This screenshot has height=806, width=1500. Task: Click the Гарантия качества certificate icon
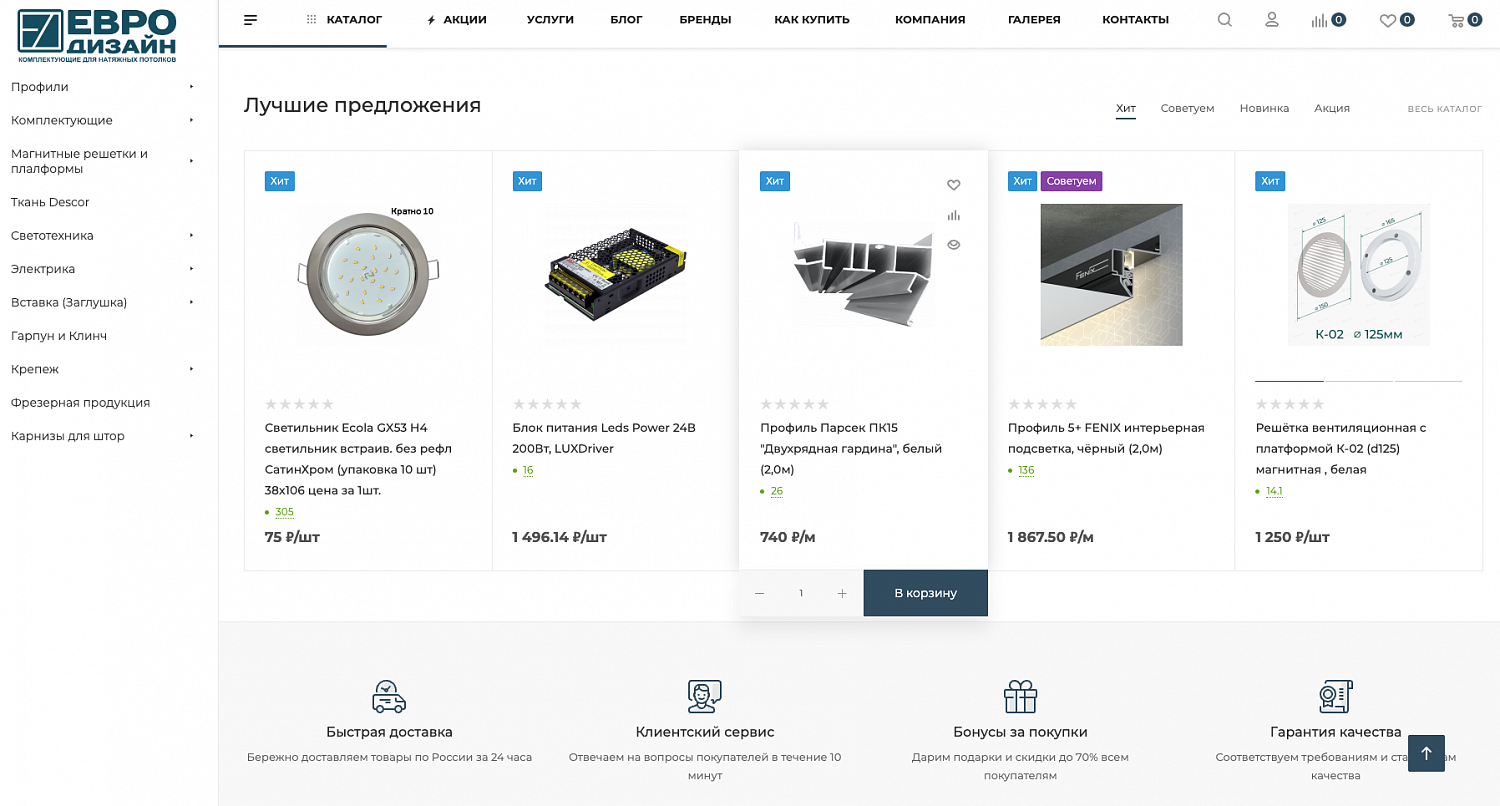click(x=1335, y=696)
